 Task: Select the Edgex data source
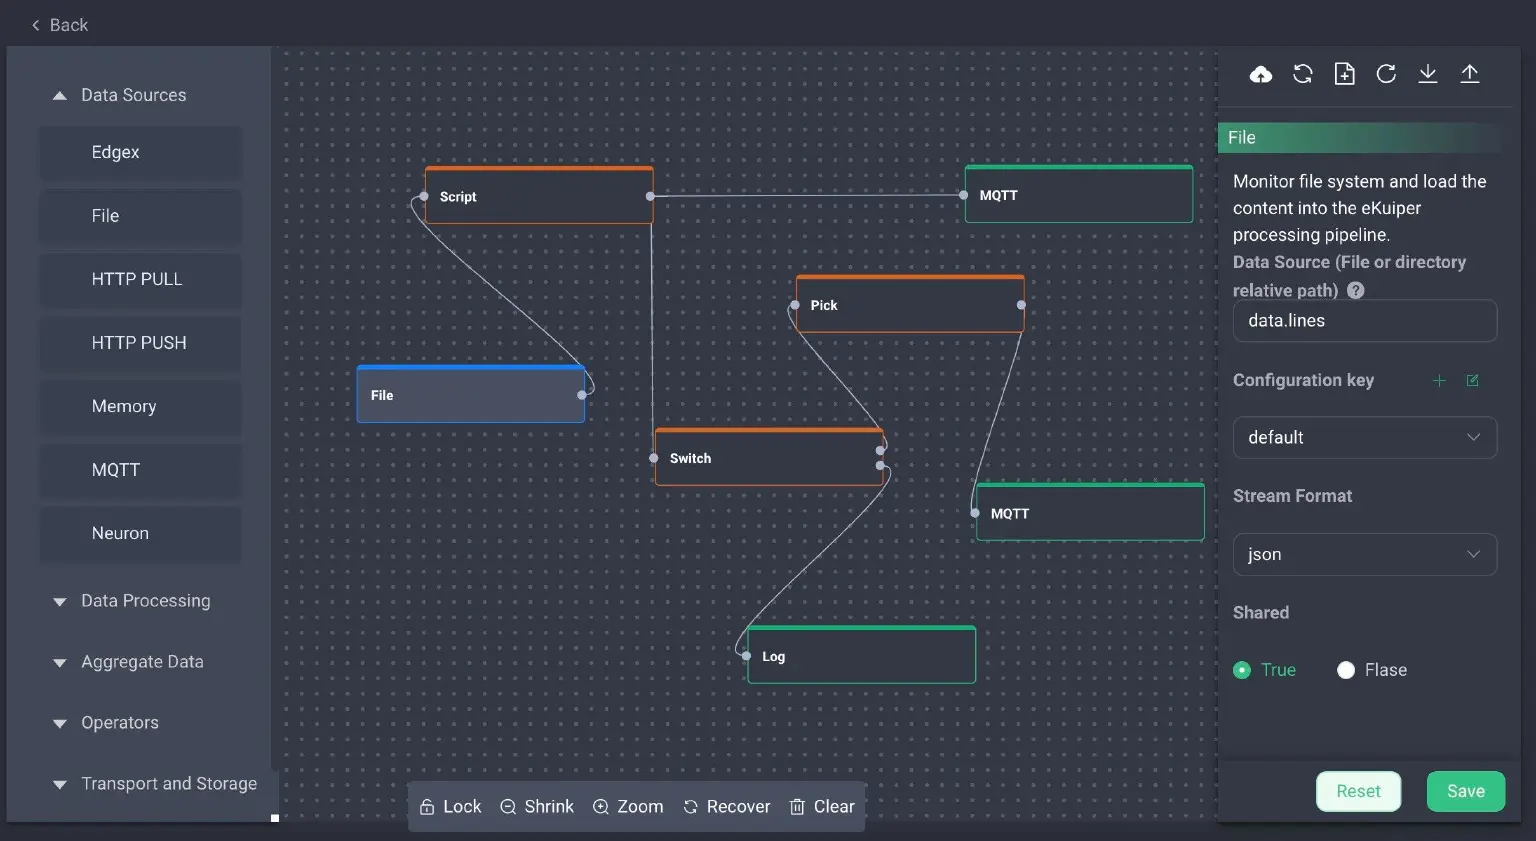tap(140, 152)
